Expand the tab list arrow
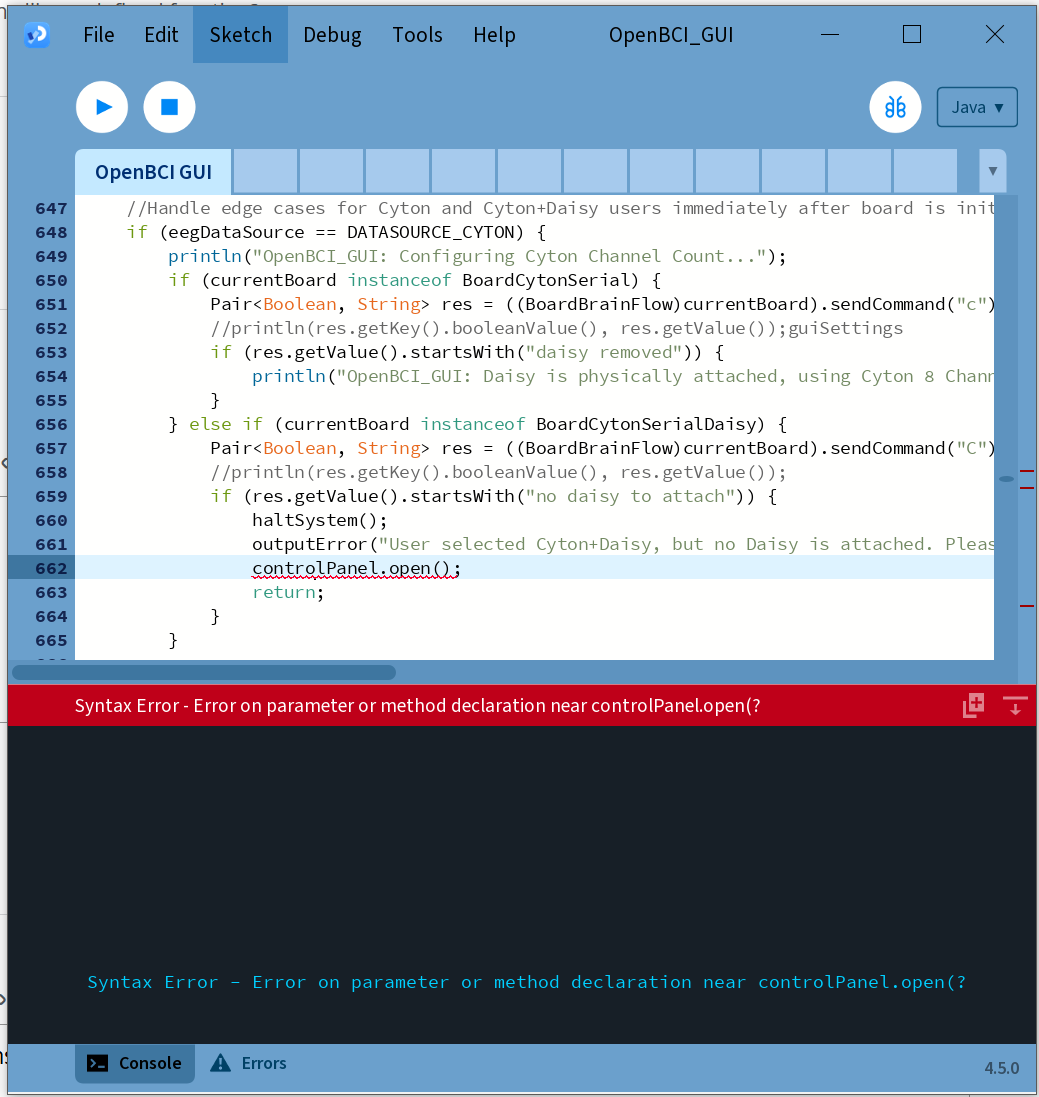This screenshot has height=1097, width=1039. (992, 171)
